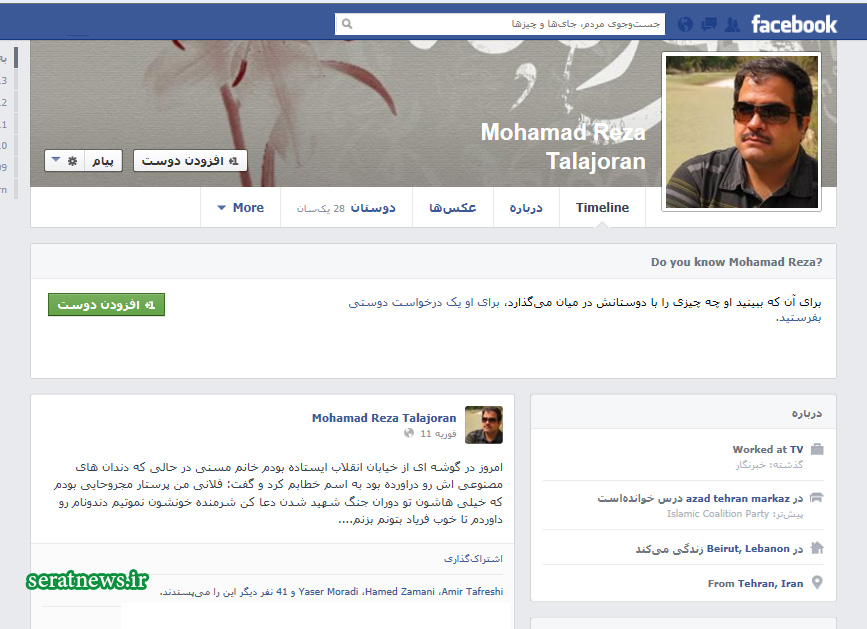Screen dimensions: 867x629
Task: Open the عکس‌ها photos tab
Action: click(452, 207)
